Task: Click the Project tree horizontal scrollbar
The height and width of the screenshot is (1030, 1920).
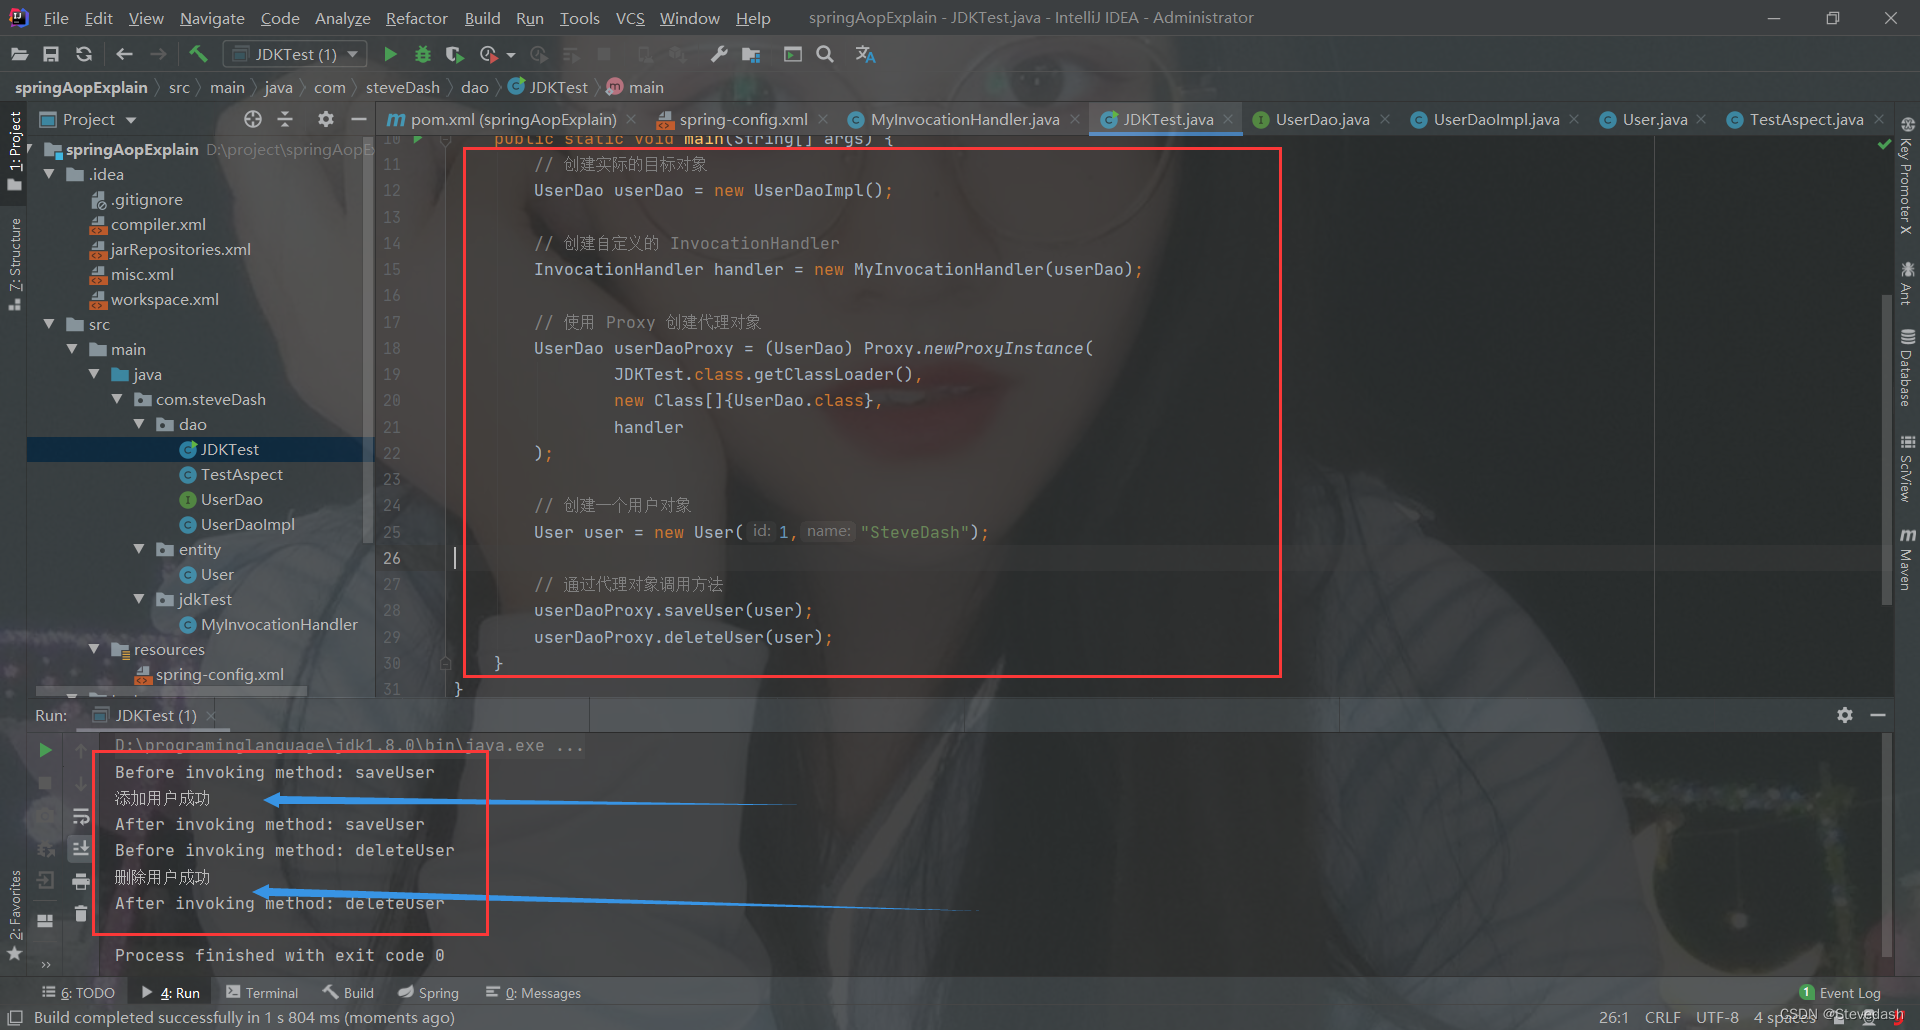Action: click(170, 691)
